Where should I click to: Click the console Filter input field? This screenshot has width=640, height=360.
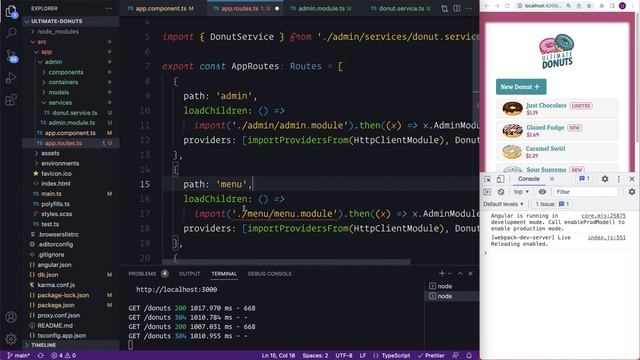[x=587, y=192]
